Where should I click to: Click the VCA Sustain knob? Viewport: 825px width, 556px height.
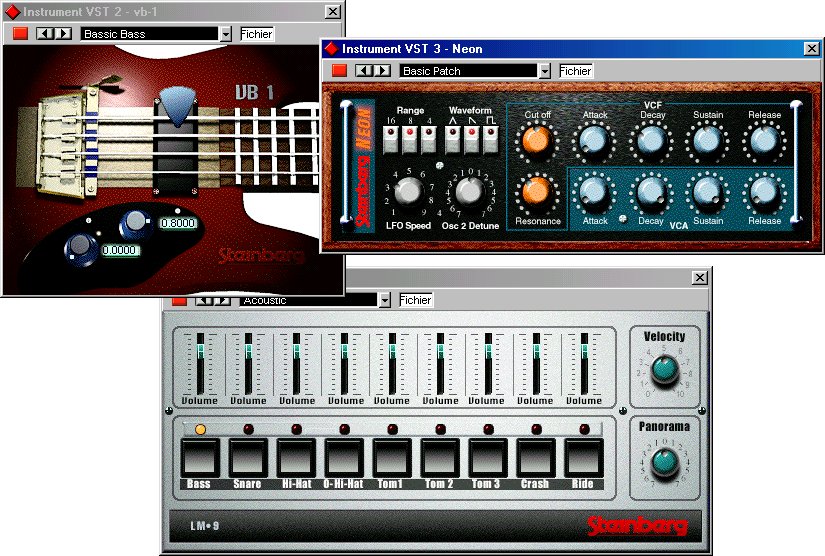tap(707, 191)
